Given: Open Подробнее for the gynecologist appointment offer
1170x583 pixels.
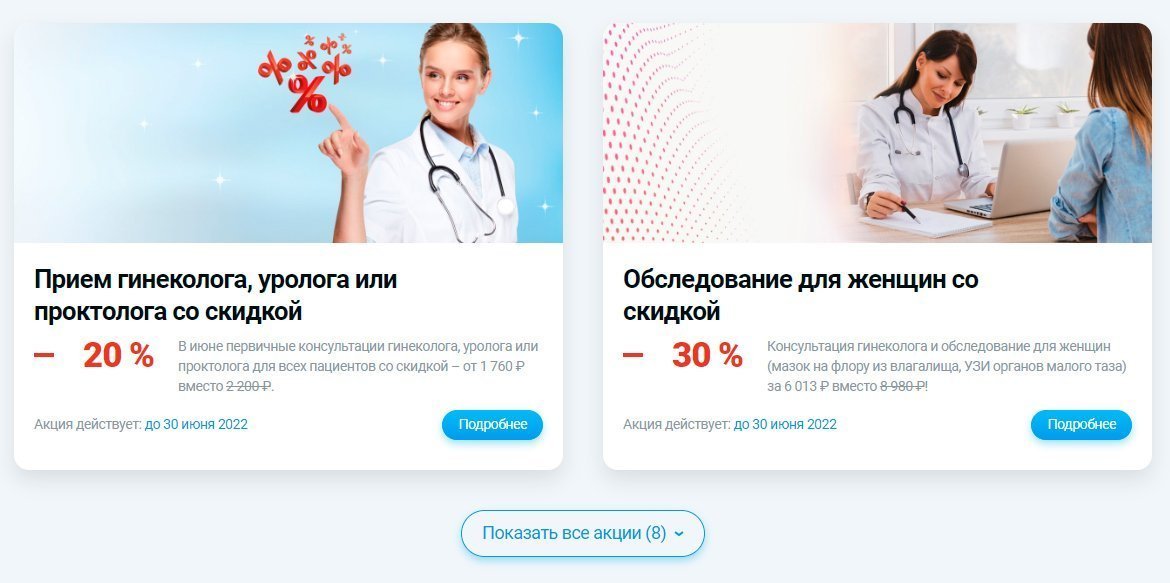Looking at the screenshot, I should [492, 425].
